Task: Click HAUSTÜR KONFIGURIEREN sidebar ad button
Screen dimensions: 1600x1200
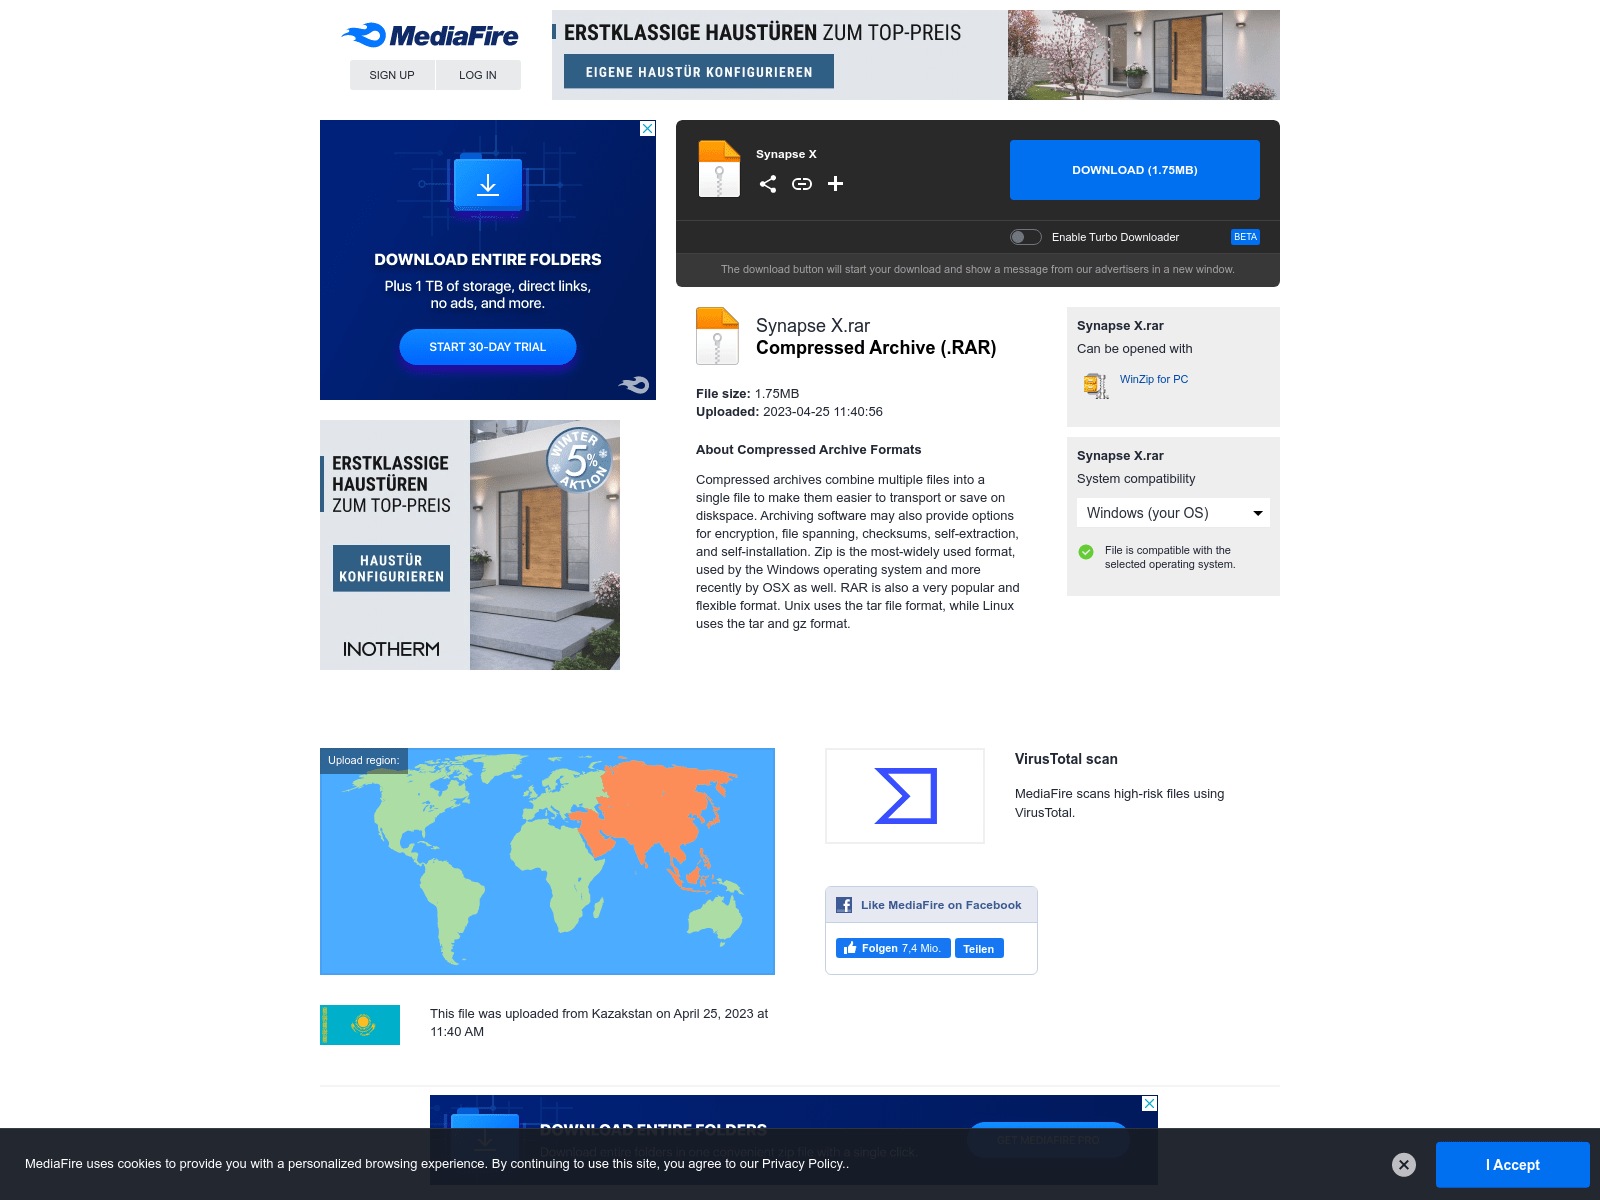Action: coord(391,568)
